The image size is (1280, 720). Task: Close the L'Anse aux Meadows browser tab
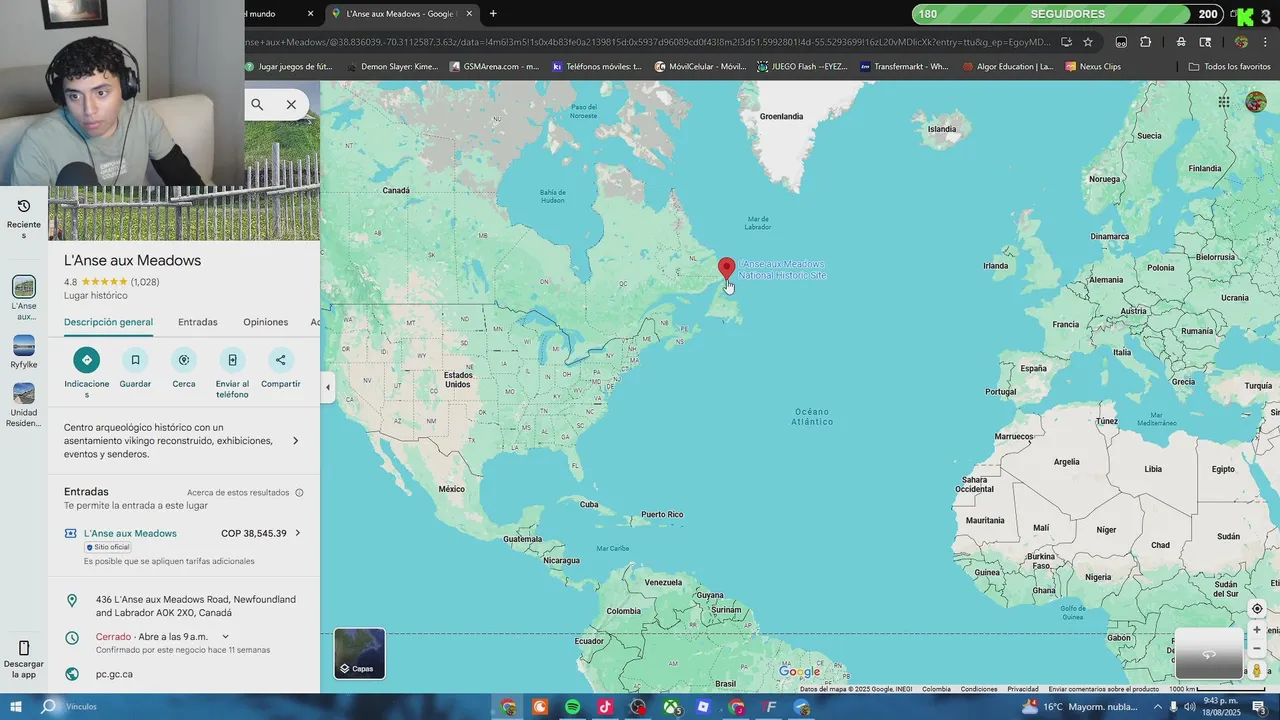point(469,14)
